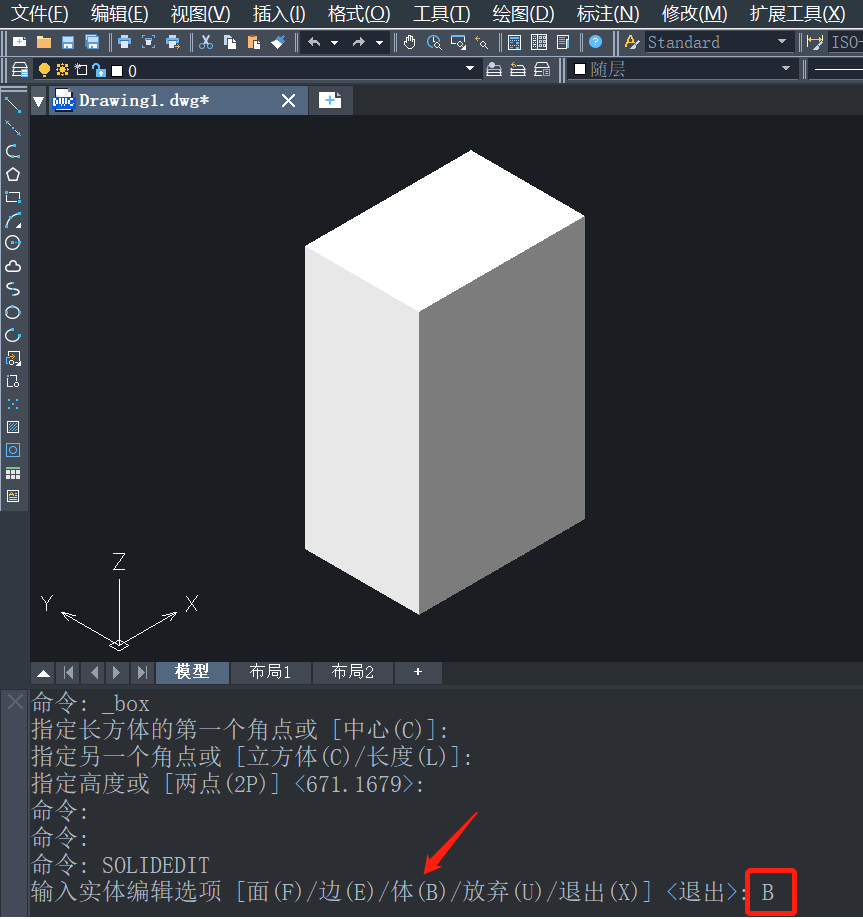Click the Print preview icon
Viewport: 863px width, 919px height.
coord(149,42)
